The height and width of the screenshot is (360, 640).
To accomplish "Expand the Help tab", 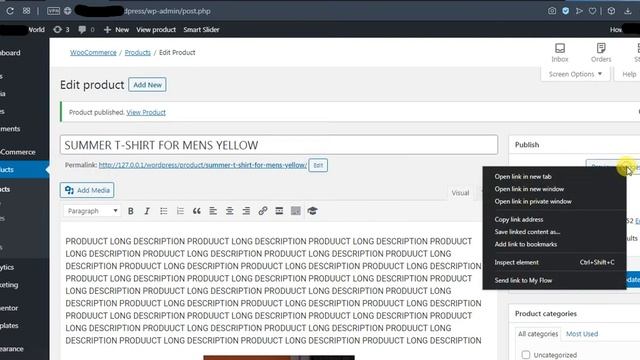I will [629, 74].
